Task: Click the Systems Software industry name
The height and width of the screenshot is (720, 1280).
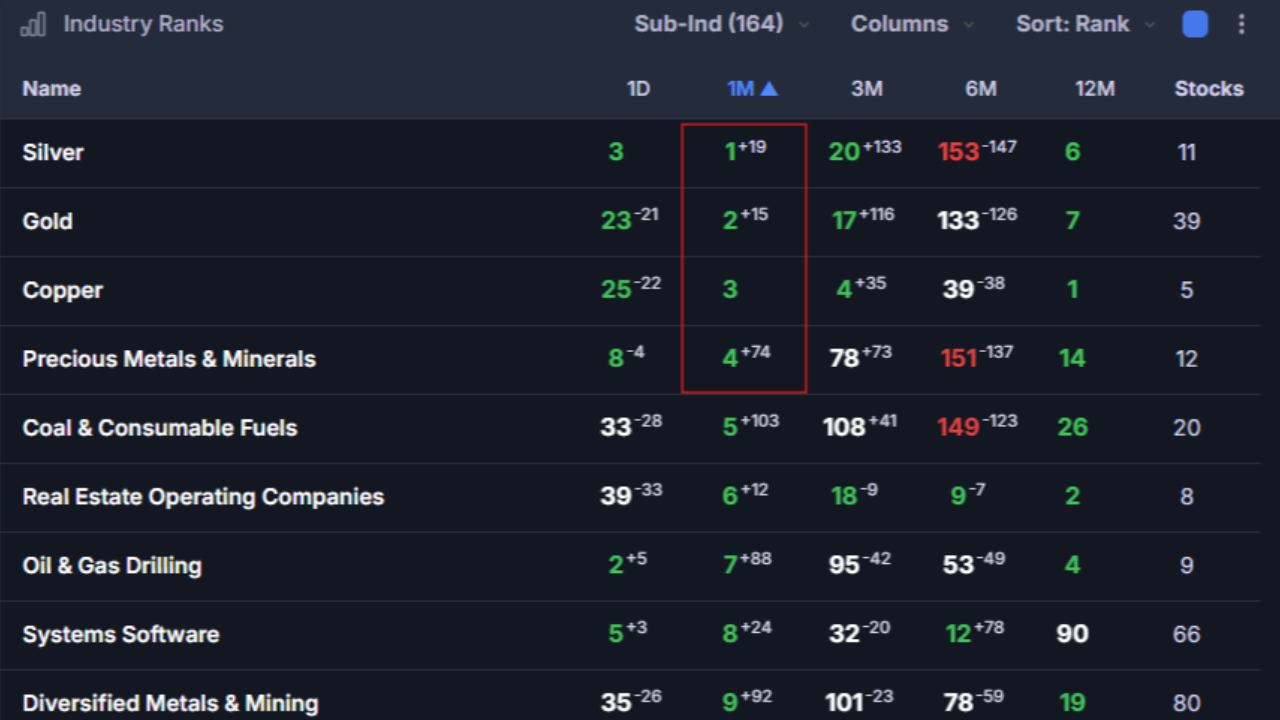Action: [x=121, y=635]
